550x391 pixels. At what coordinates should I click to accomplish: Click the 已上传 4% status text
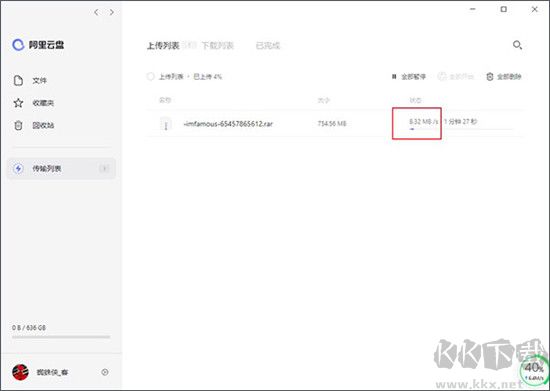pyautogui.click(x=208, y=76)
